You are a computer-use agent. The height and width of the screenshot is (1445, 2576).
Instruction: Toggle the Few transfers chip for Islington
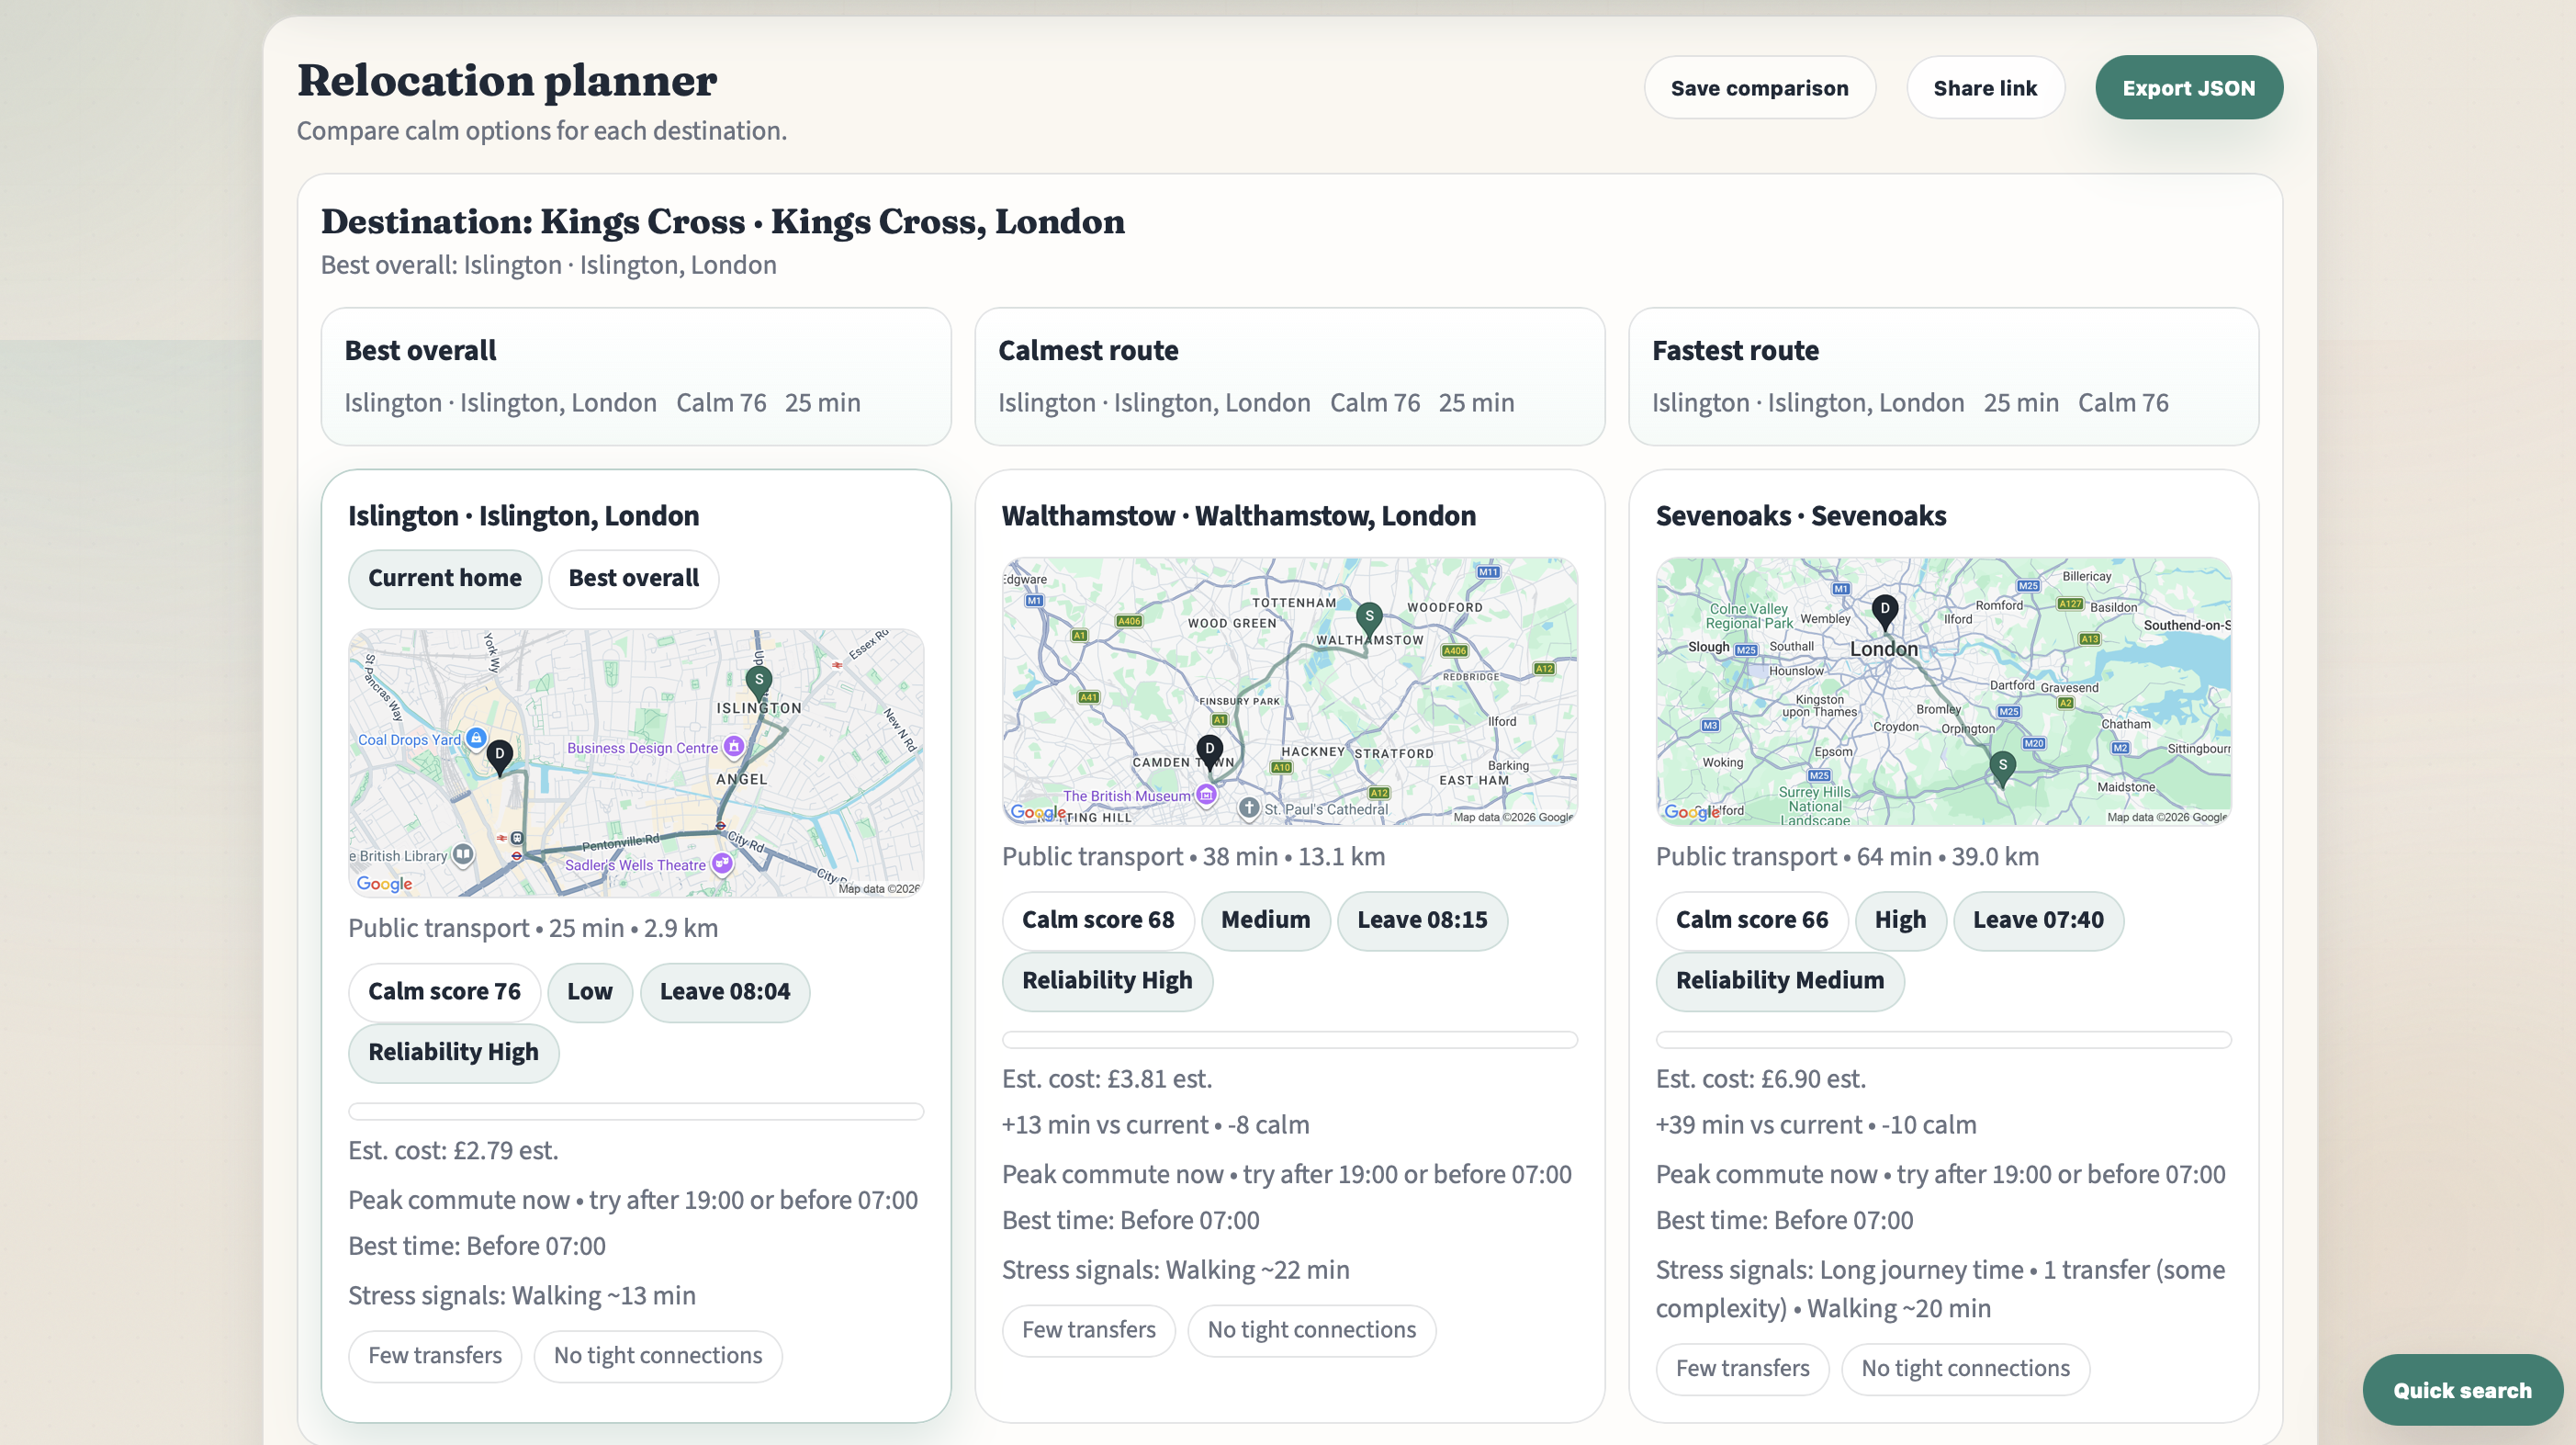click(435, 1356)
